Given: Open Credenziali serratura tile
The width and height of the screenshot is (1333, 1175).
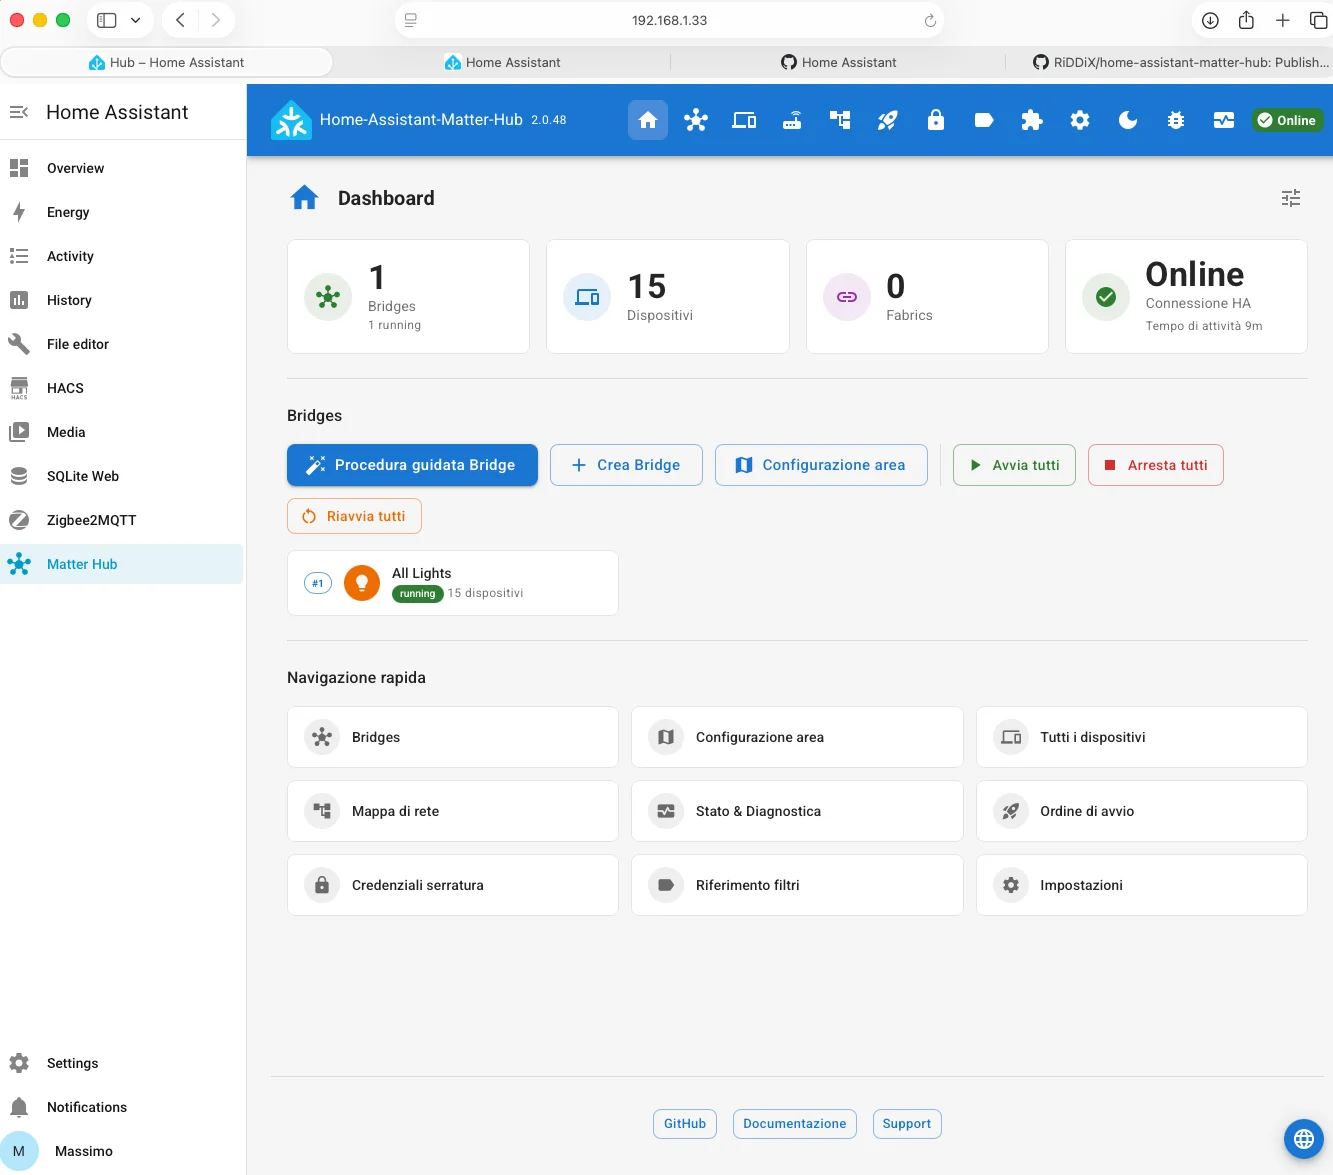Looking at the screenshot, I should tap(453, 885).
